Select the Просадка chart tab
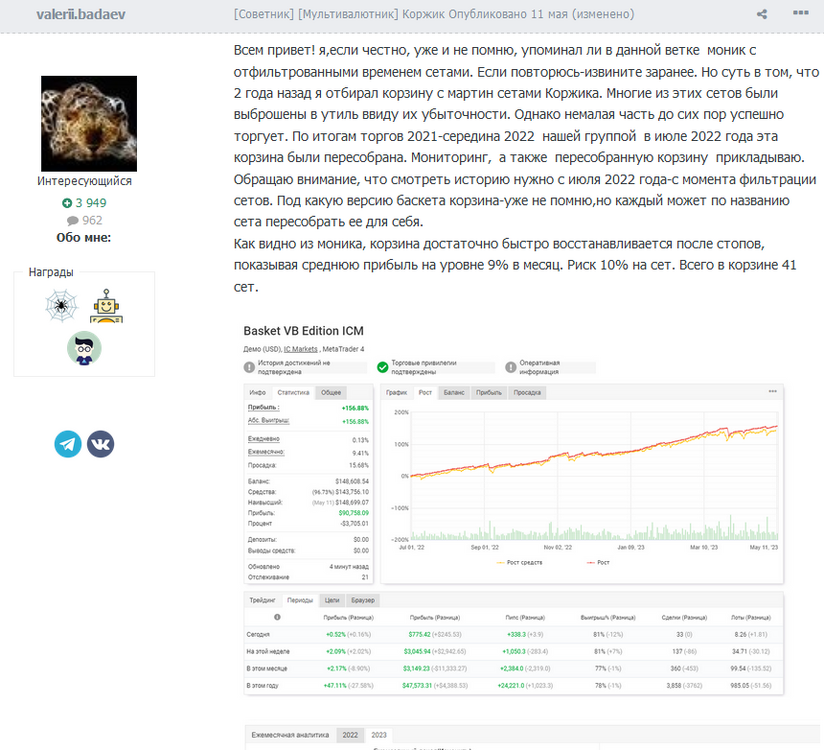The height and width of the screenshot is (750, 824). click(527, 393)
